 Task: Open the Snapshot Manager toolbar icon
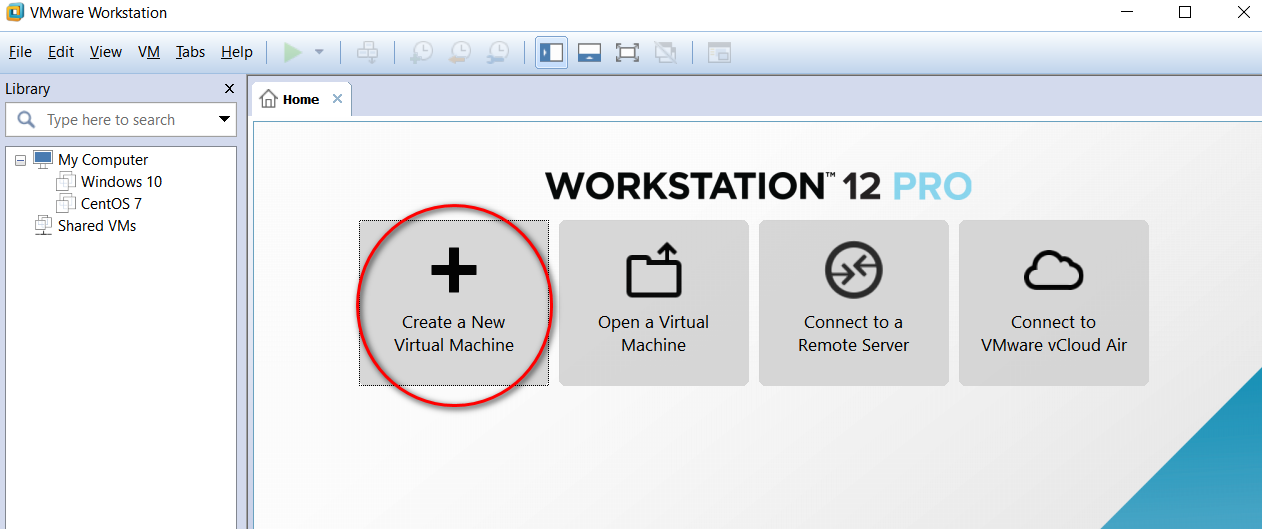(x=497, y=52)
